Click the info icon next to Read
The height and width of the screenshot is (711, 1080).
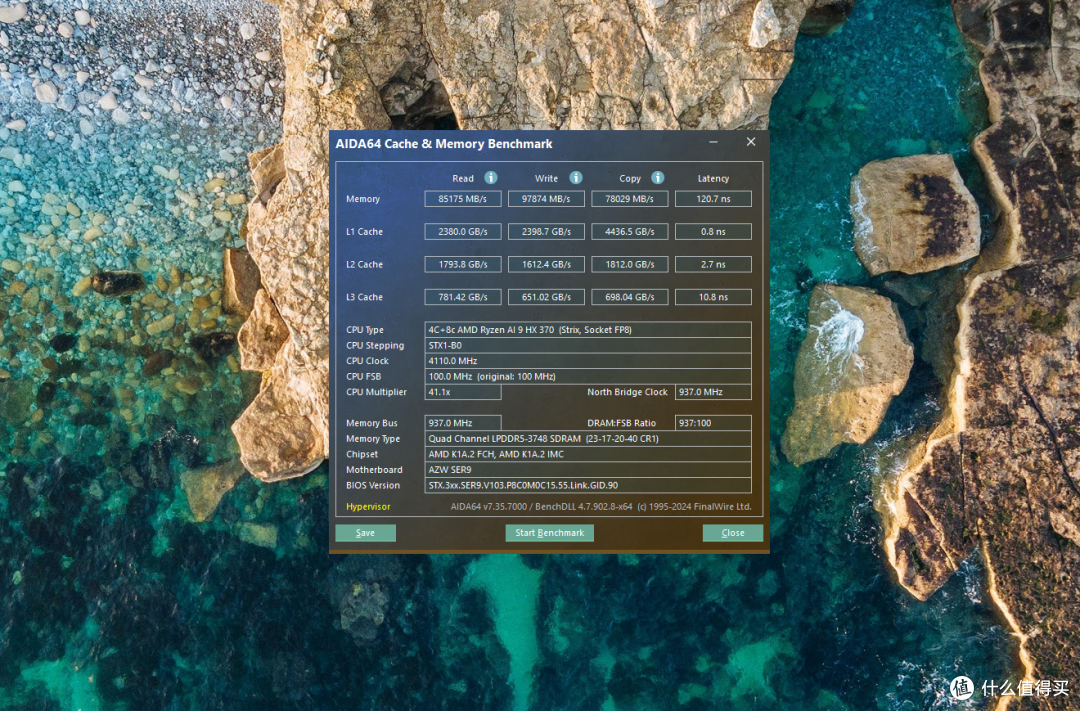tap(491, 178)
